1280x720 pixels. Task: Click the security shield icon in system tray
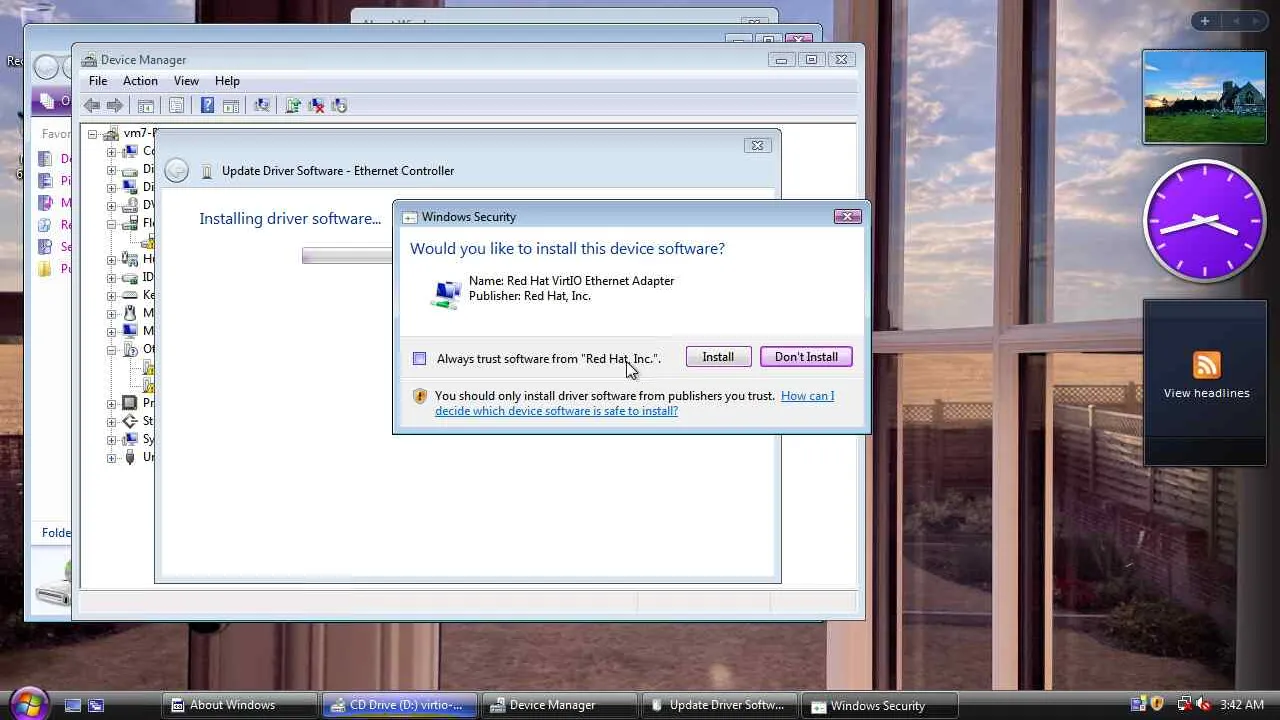(x=1157, y=705)
